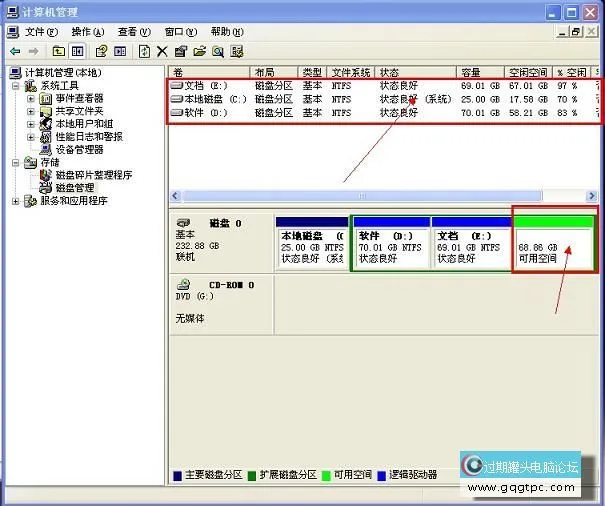Select the 本地磁盘 25.00 GB partition block
The image size is (605, 506).
312,244
